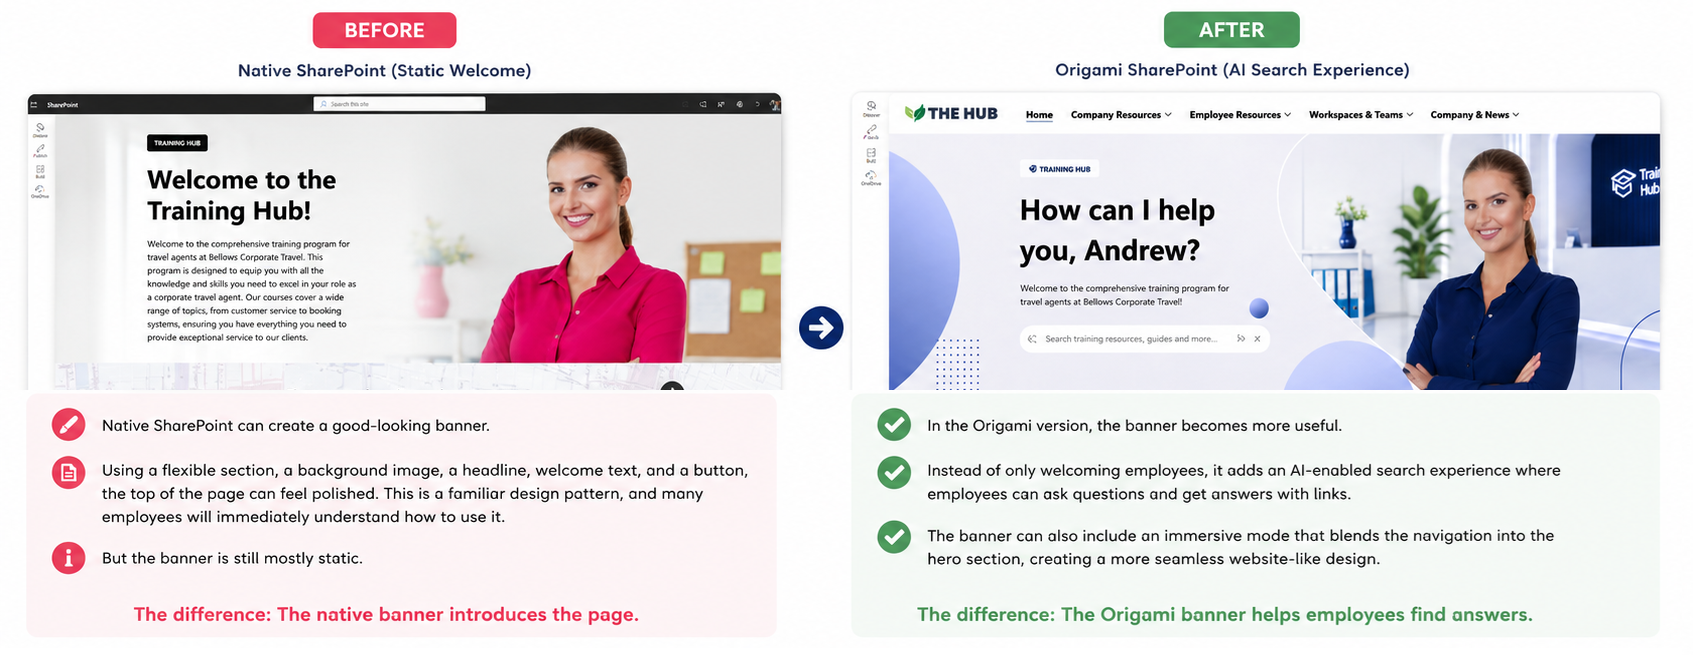Expand the Company & News menu
The width and height of the screenshot is (1693, 655).
[1475, 115]
